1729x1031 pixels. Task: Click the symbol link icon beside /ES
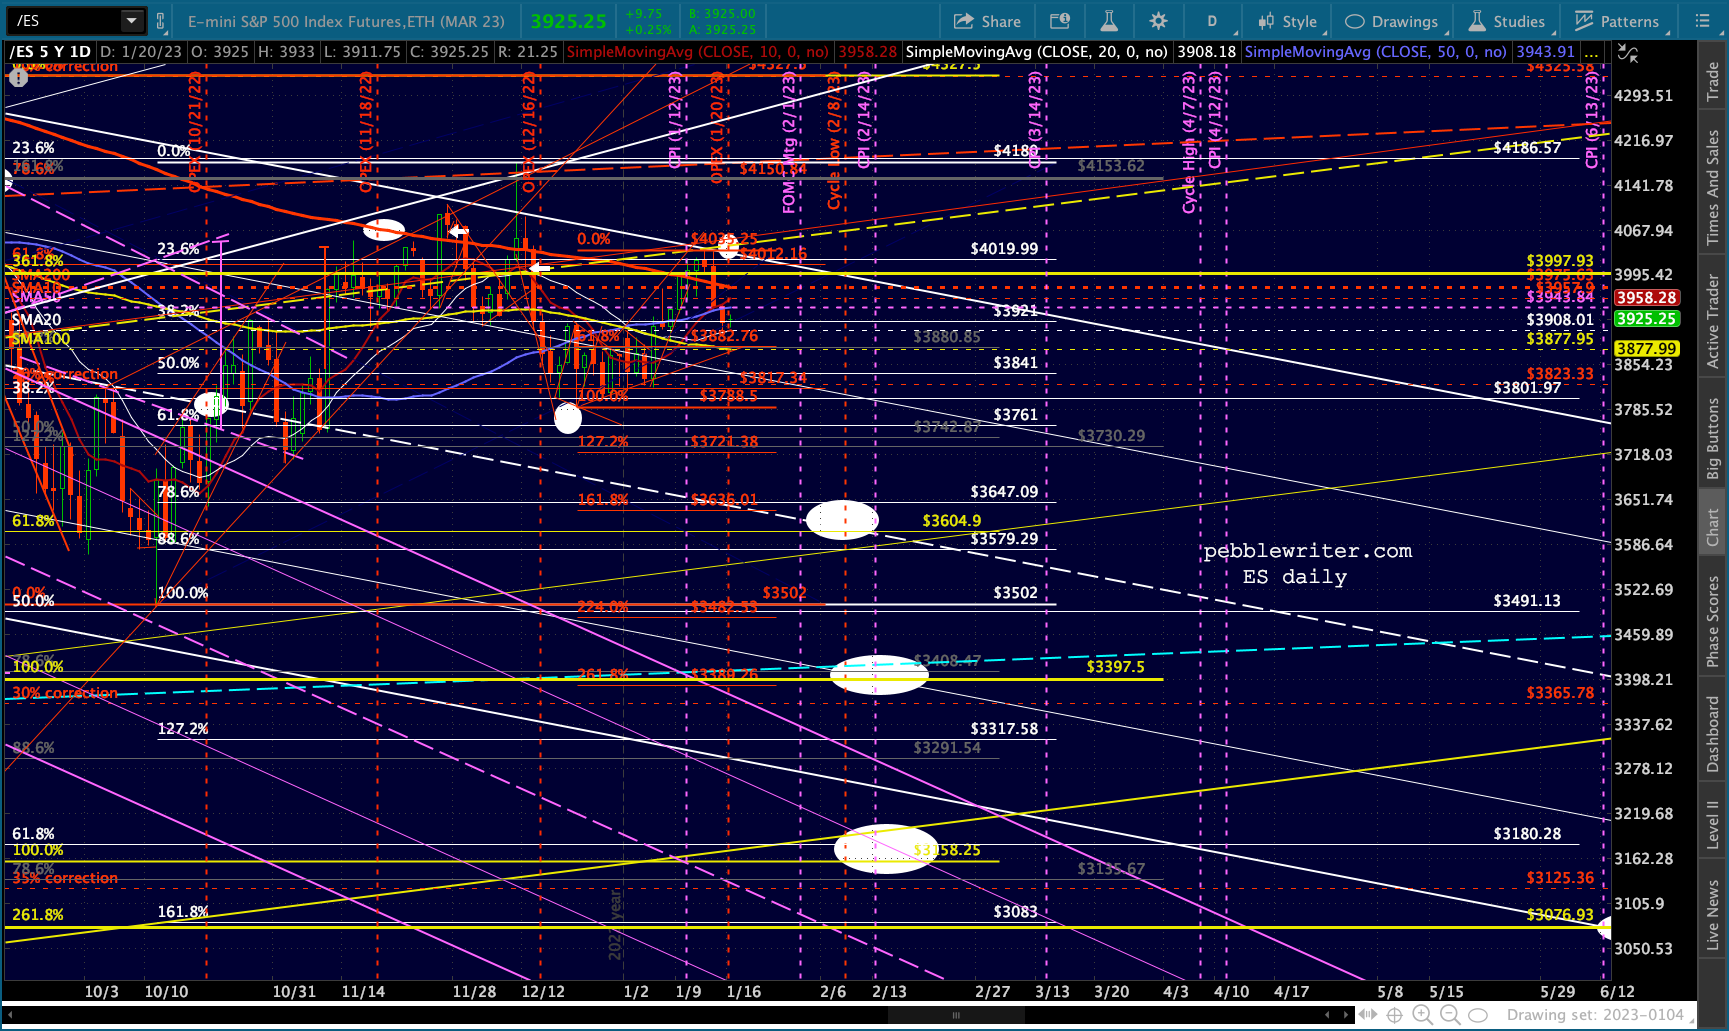161,21
